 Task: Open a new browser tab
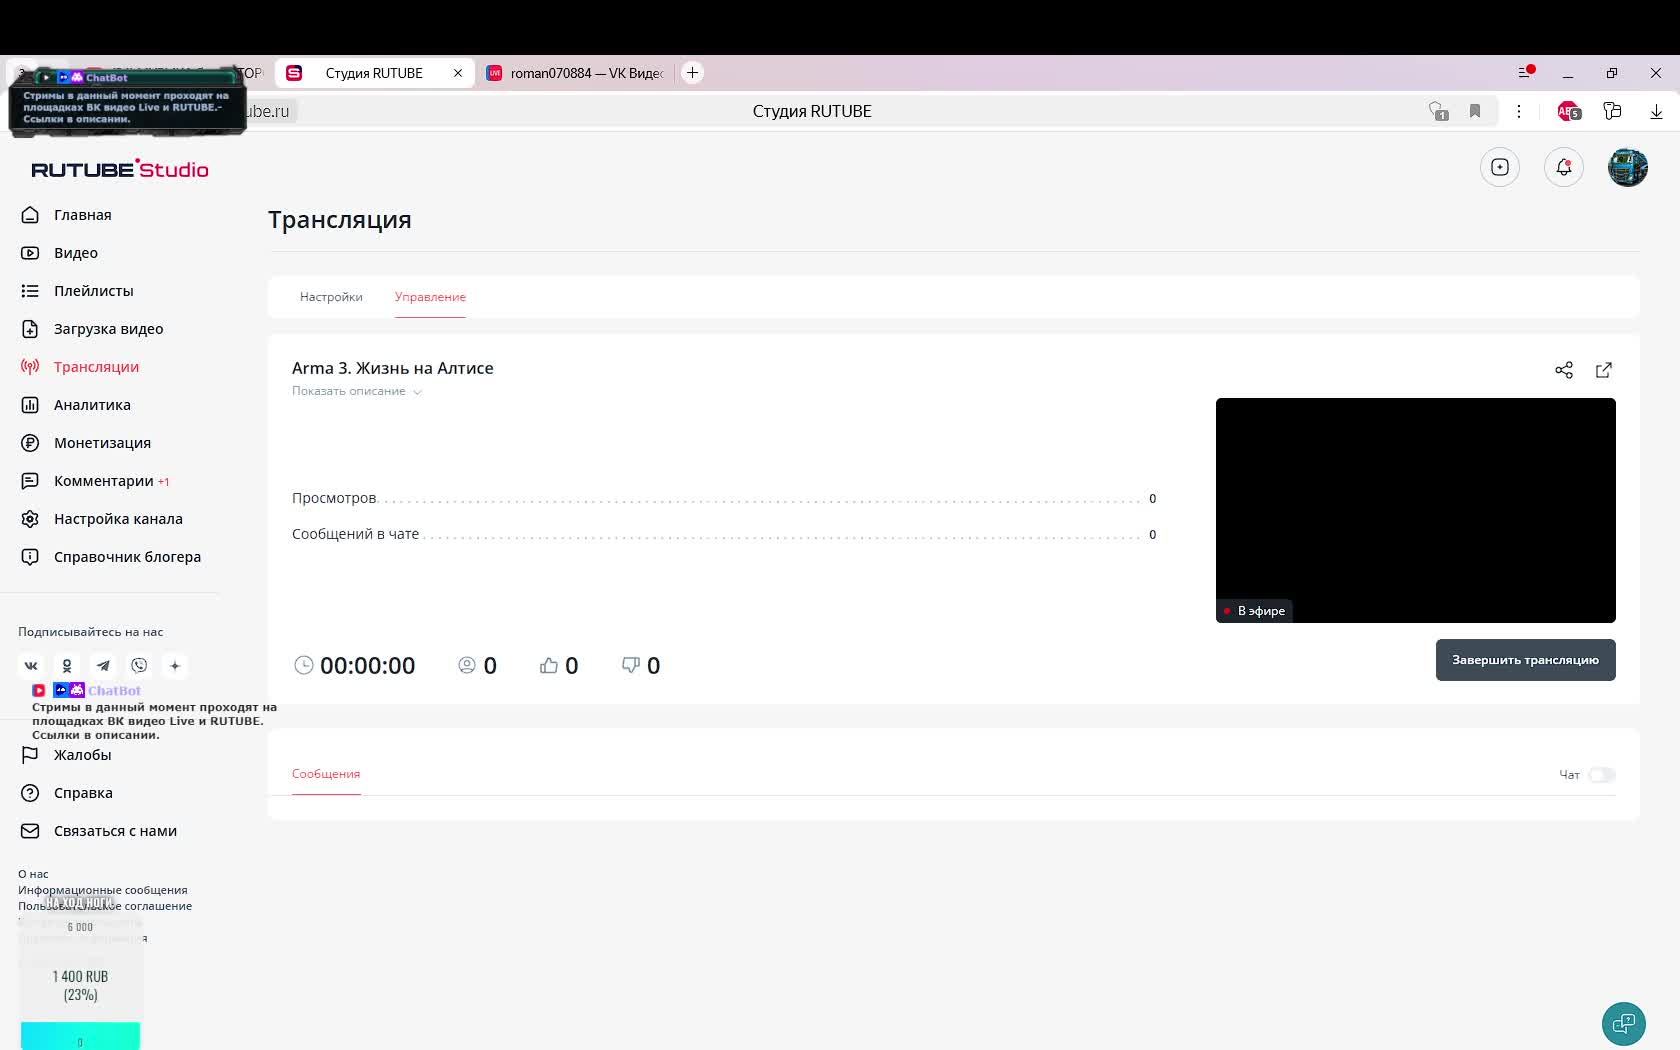tap(692, 73)
